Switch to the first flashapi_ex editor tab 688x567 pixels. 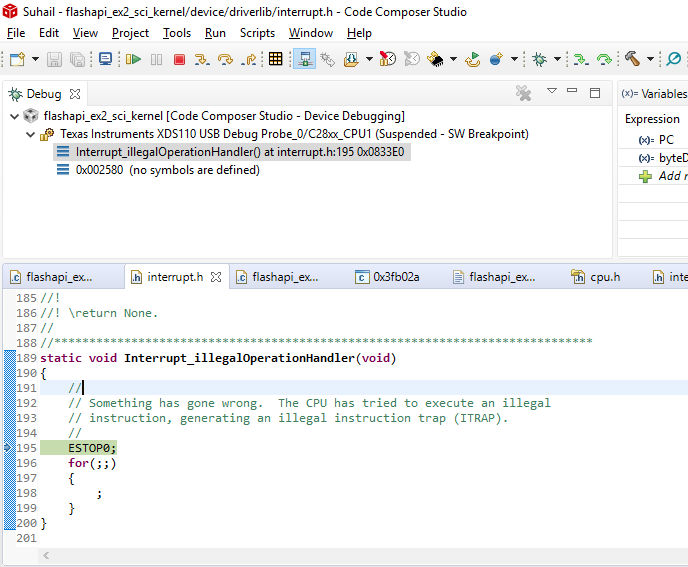tap(59, 277)
